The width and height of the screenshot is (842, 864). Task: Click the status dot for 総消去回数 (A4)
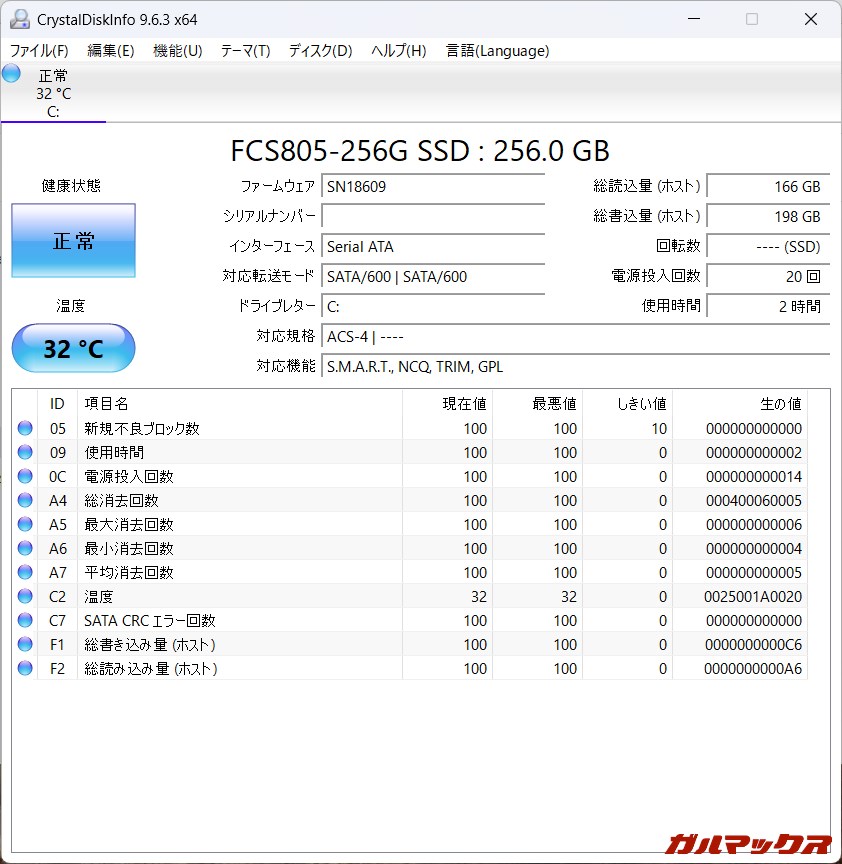(x=24, y=500)
